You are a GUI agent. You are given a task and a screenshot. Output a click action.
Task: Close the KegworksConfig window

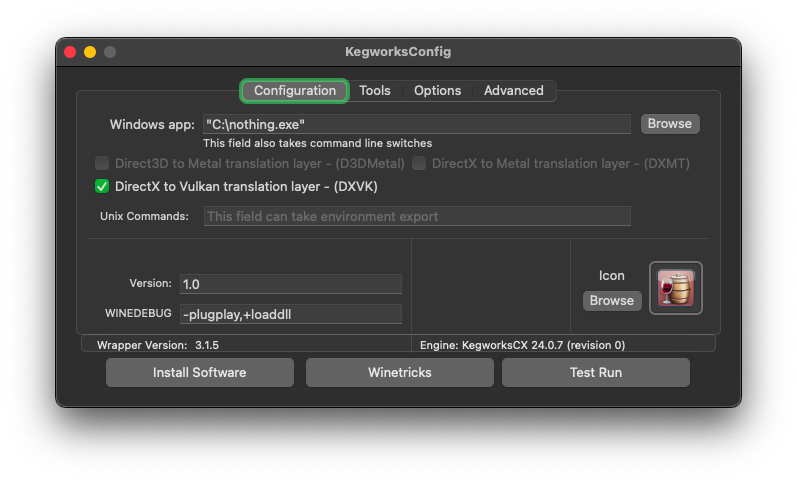click(x=70, y=52)
